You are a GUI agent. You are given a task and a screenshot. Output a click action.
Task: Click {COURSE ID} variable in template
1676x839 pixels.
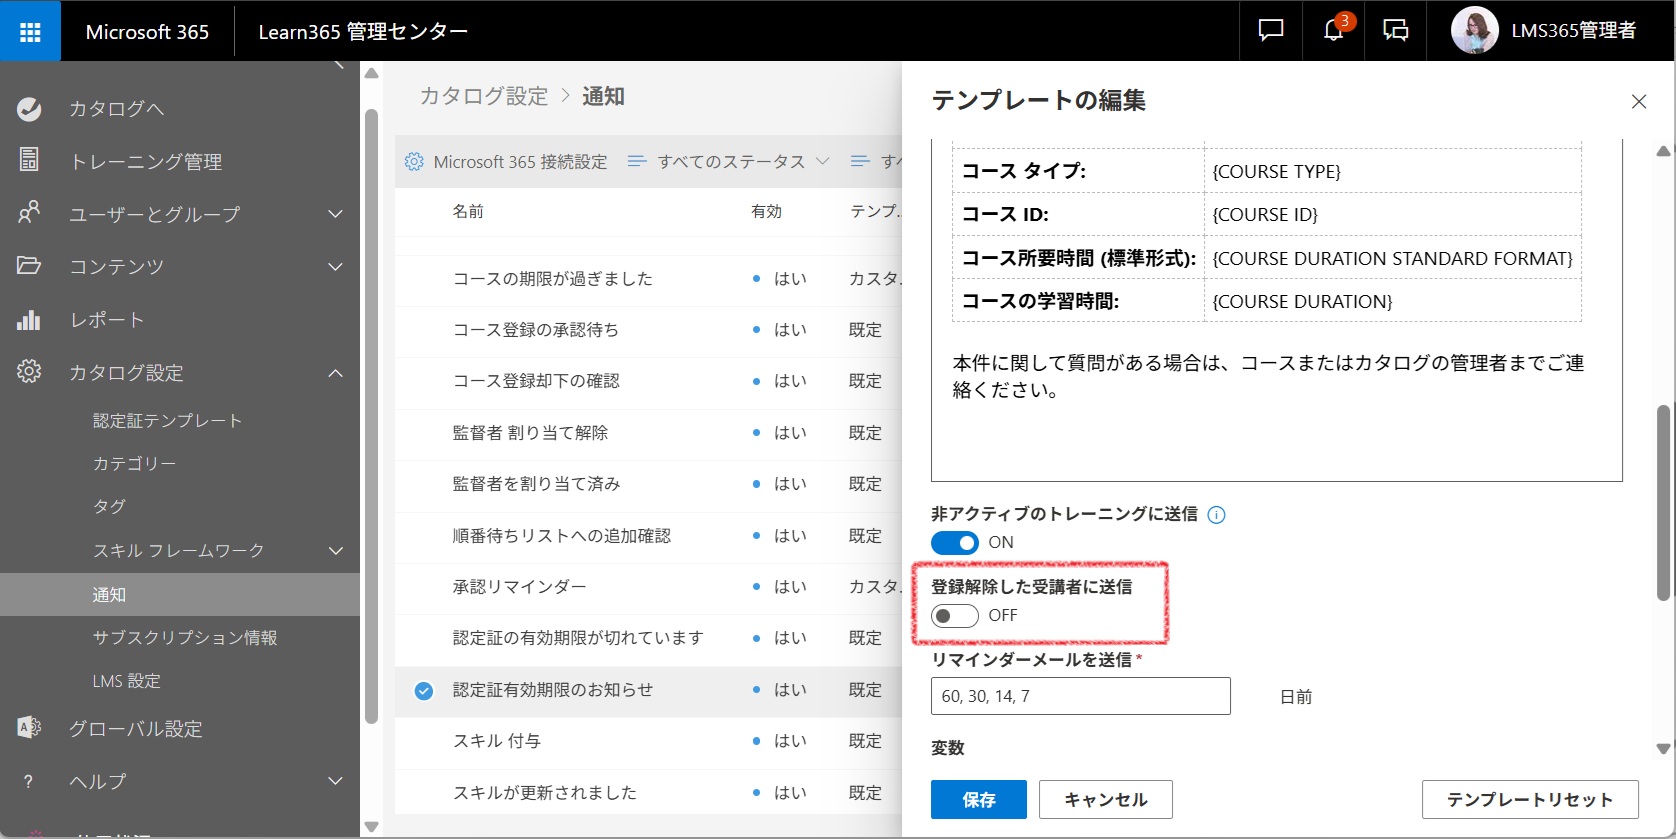tap(1265, 215)
